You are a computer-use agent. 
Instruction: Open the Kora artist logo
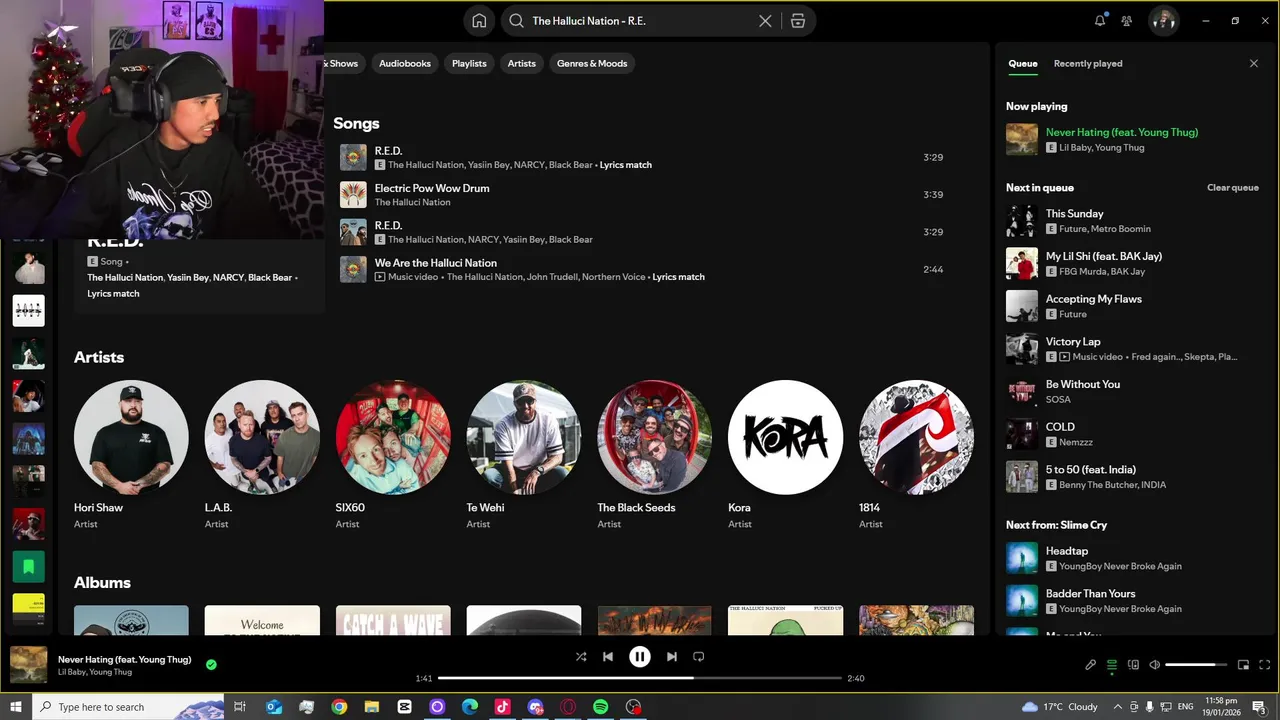[x=786, y=437]
